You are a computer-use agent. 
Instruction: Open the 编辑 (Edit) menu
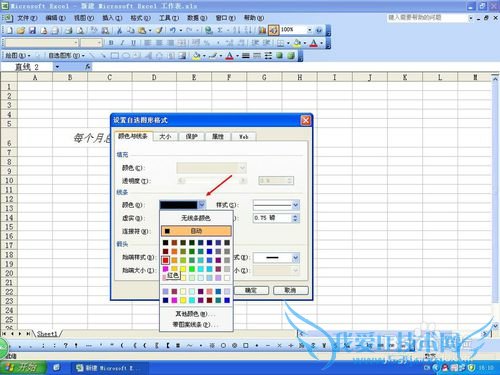point(55,18)
